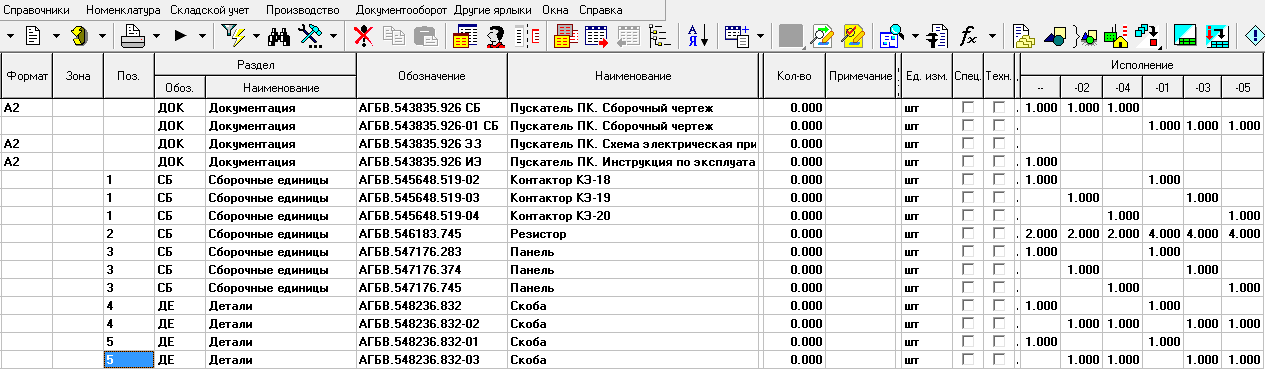Image resolution: width=1265 pixels, height=369 pixels.
Task: Toggle Техн. checkbox for Резистор row
Action: [998, 234]
